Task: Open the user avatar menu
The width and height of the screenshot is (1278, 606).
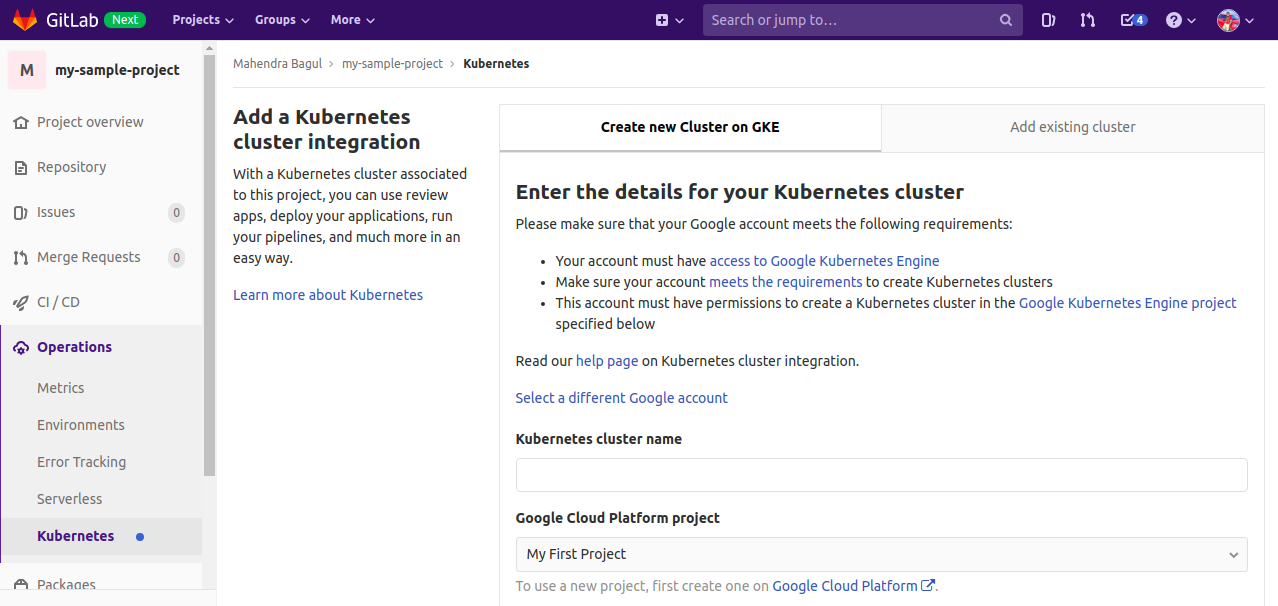Action: [x=1235, y=20]
